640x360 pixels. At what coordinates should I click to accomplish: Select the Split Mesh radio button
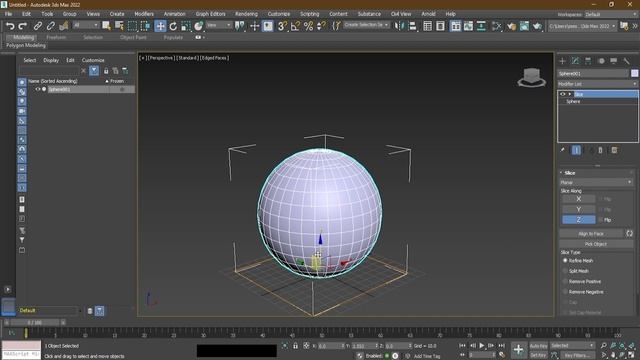[x=565, y=271]
